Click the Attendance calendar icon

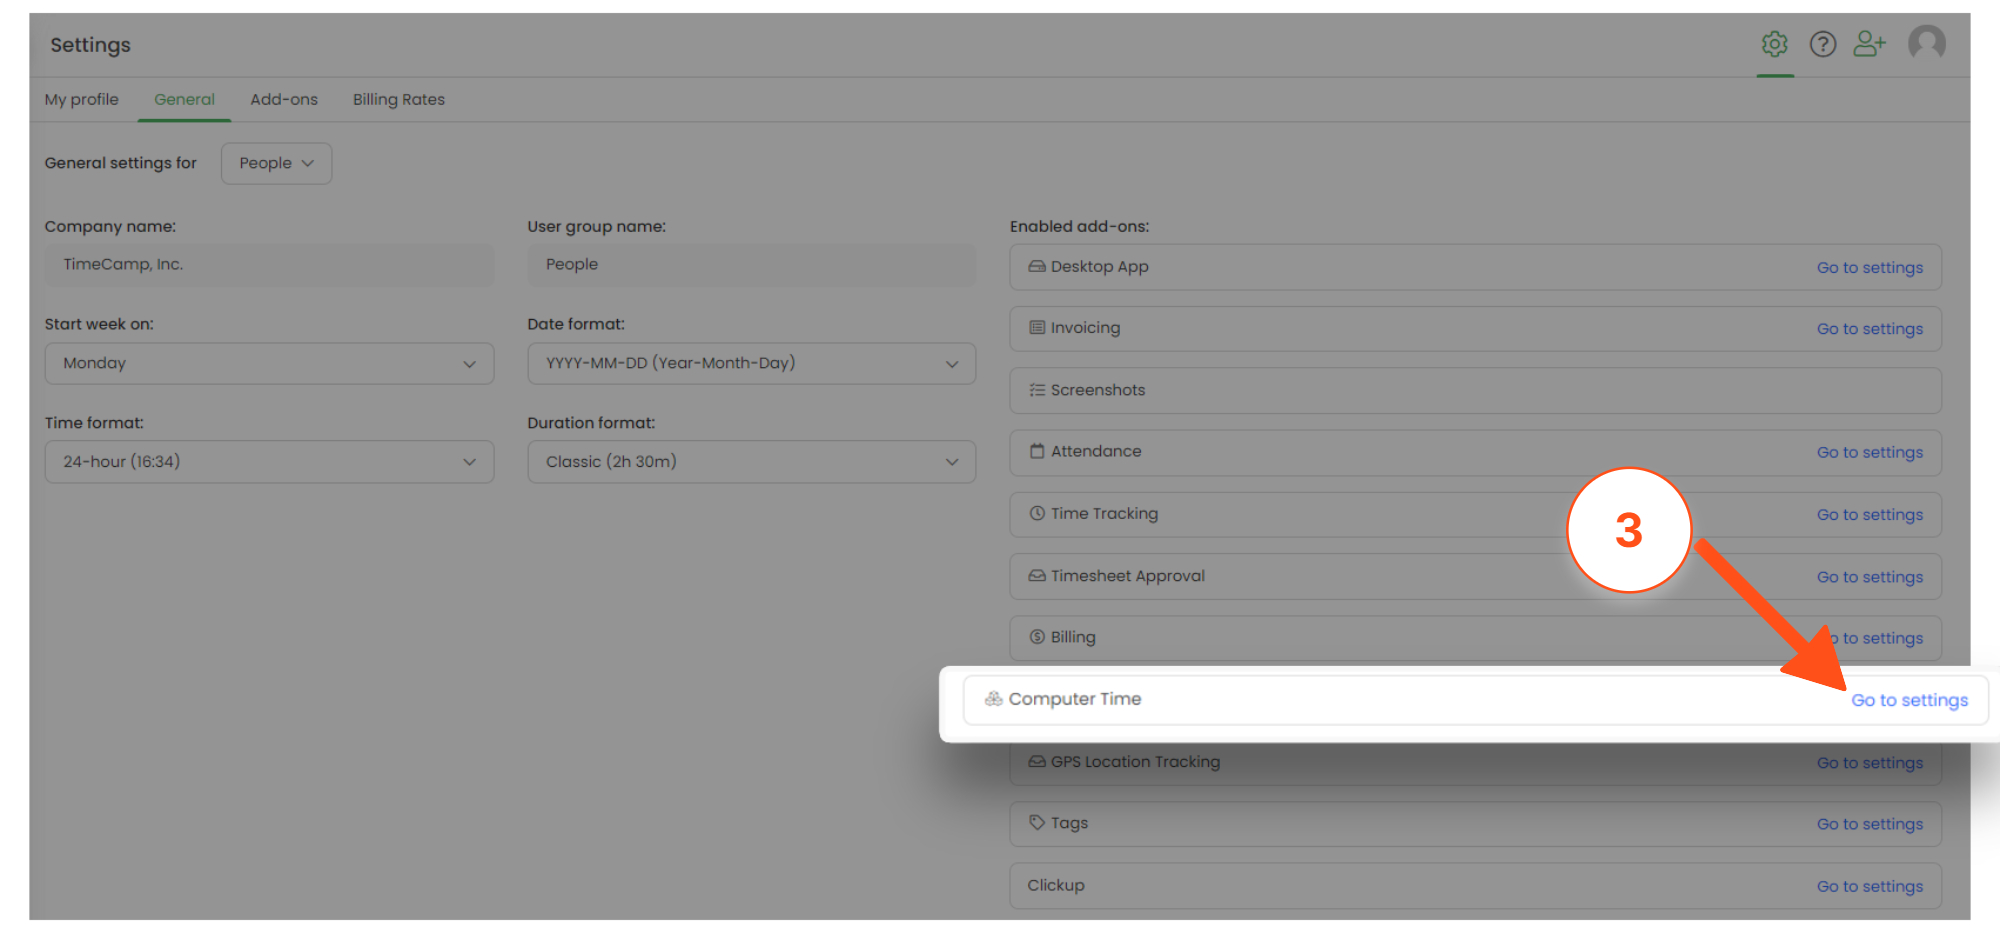[1037, 452]
